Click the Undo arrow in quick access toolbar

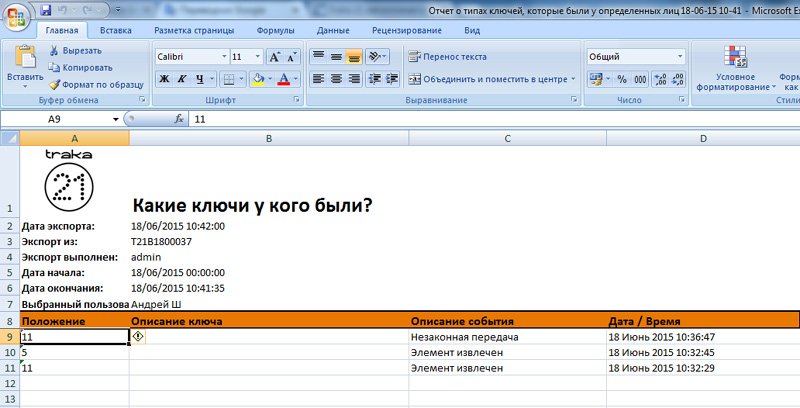click(63, 10)
